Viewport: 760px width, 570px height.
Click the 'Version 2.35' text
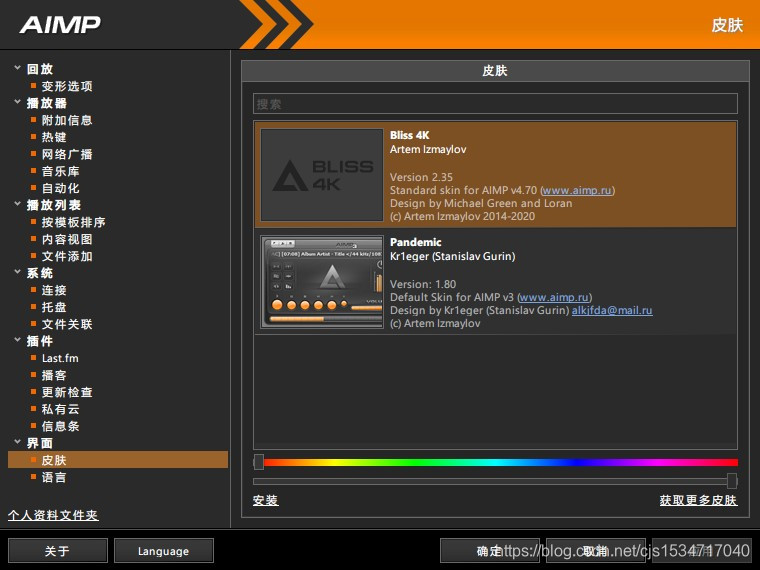(x=421, y=177)
